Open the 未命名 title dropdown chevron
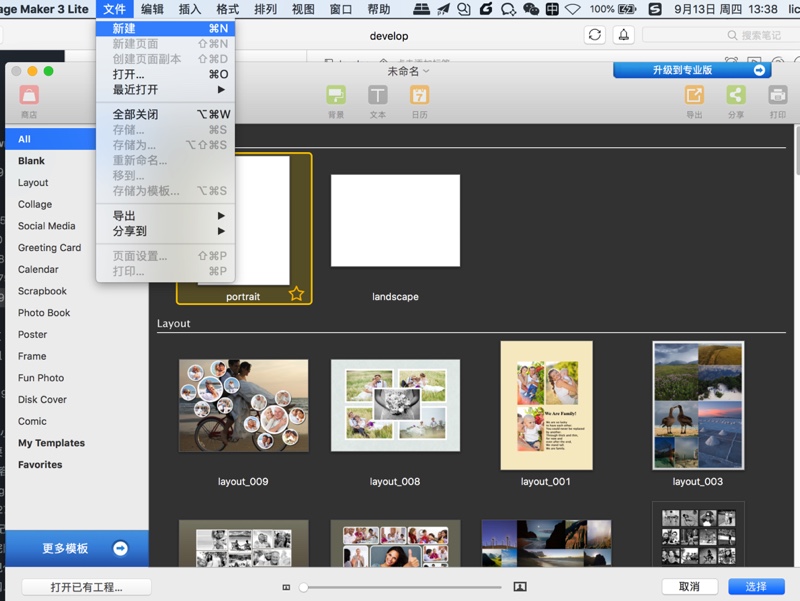 tap(426, 71)
